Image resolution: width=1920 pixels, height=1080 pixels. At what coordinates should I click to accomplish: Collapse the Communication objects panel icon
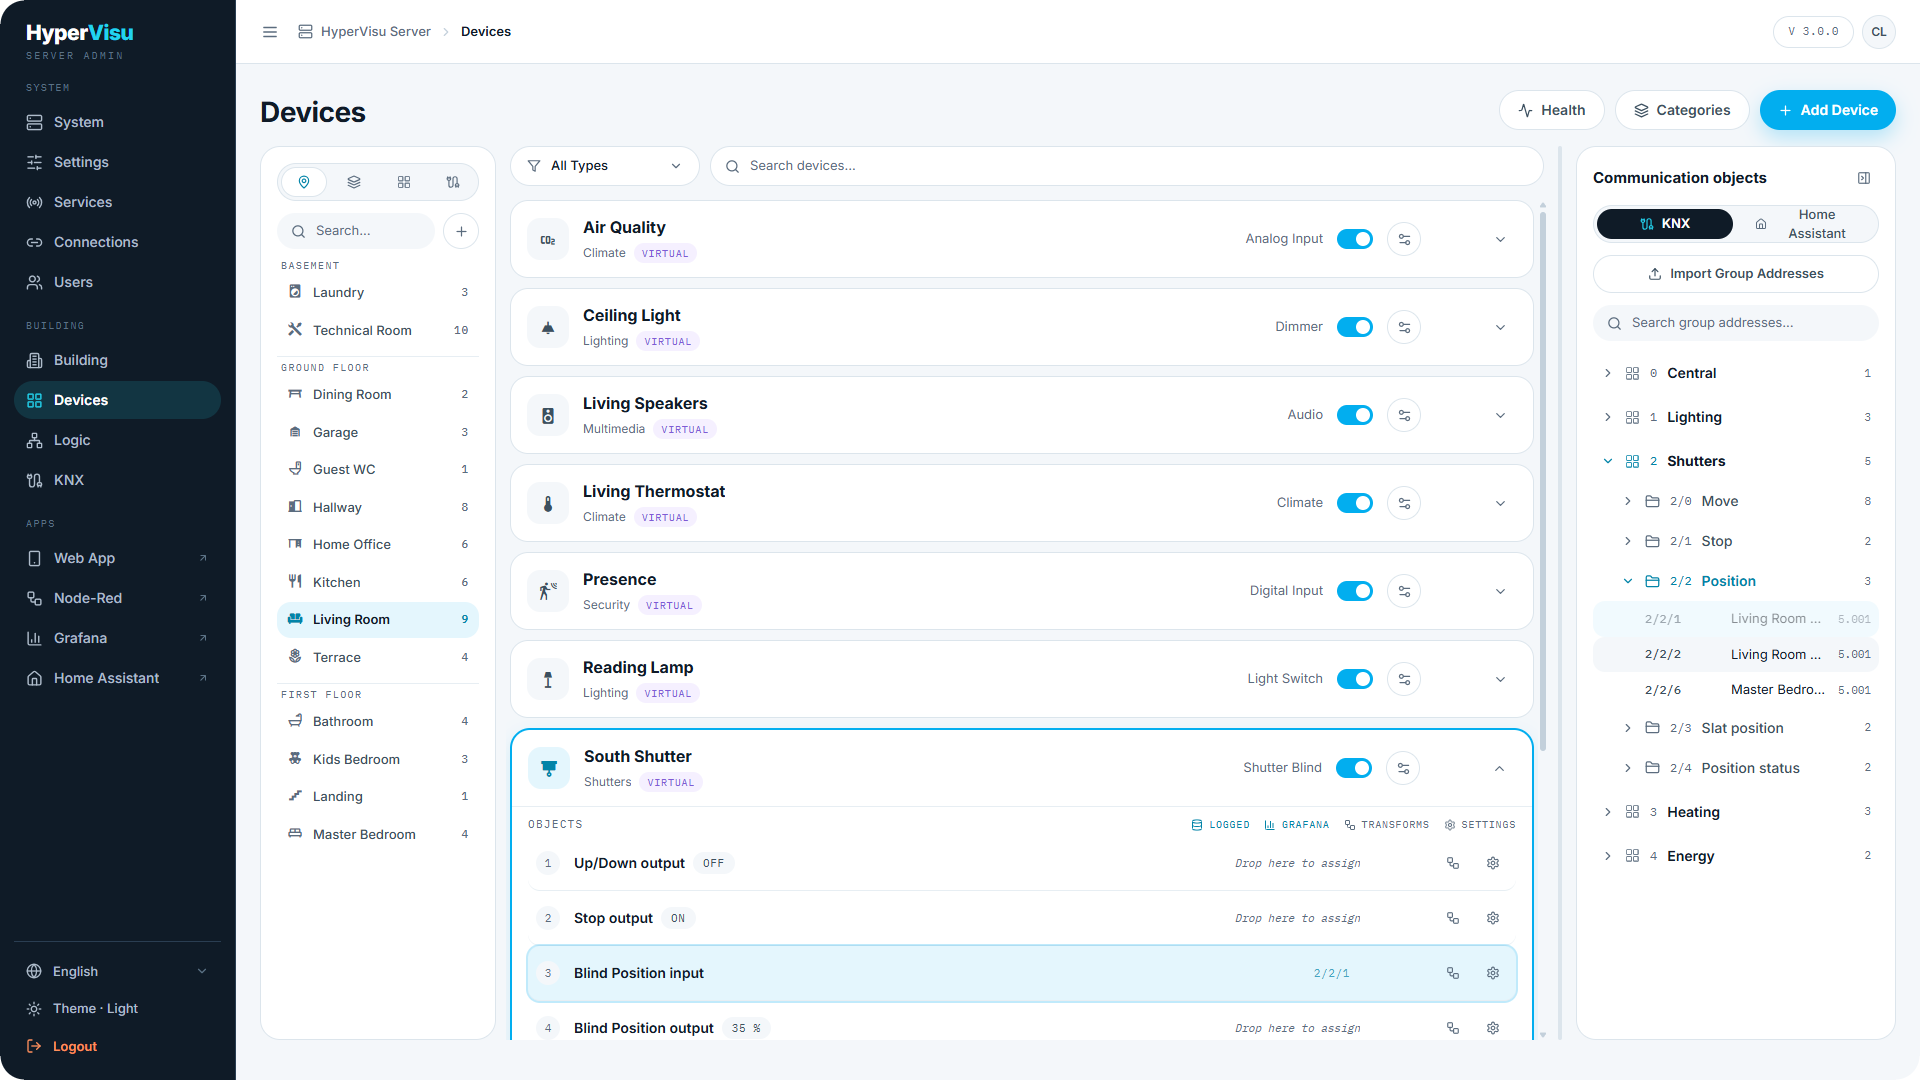(1864, 178)
